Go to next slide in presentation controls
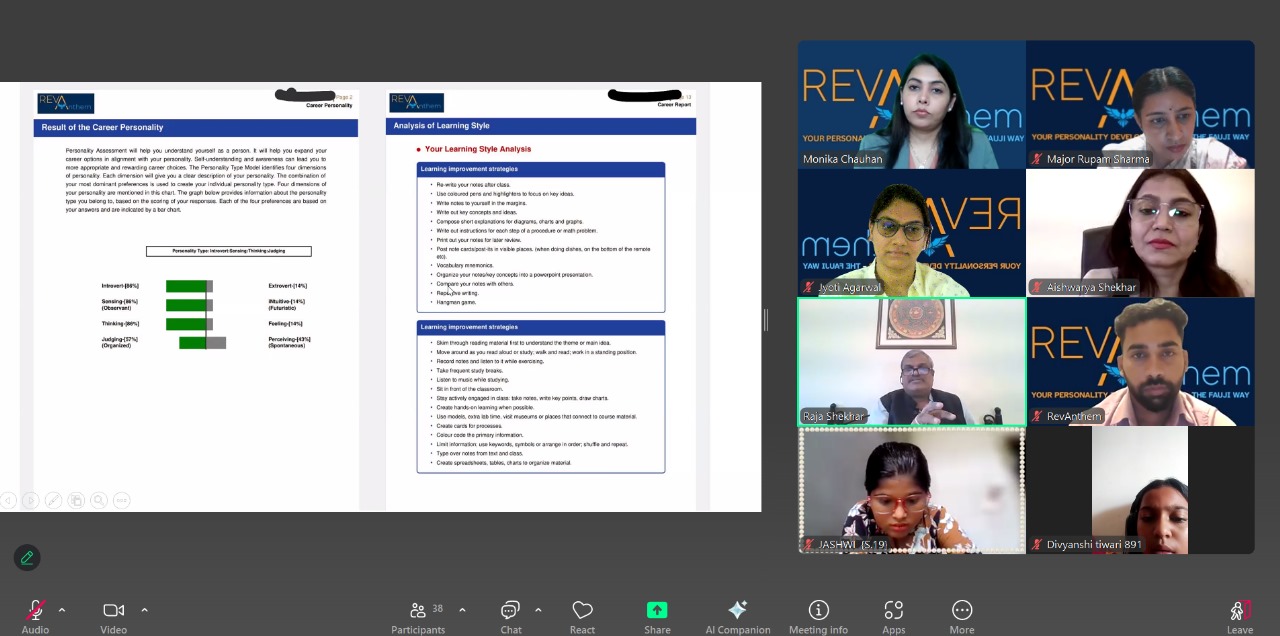This screenshot has width=1280, height=636. pyautogui.click(x=30, y=500)
